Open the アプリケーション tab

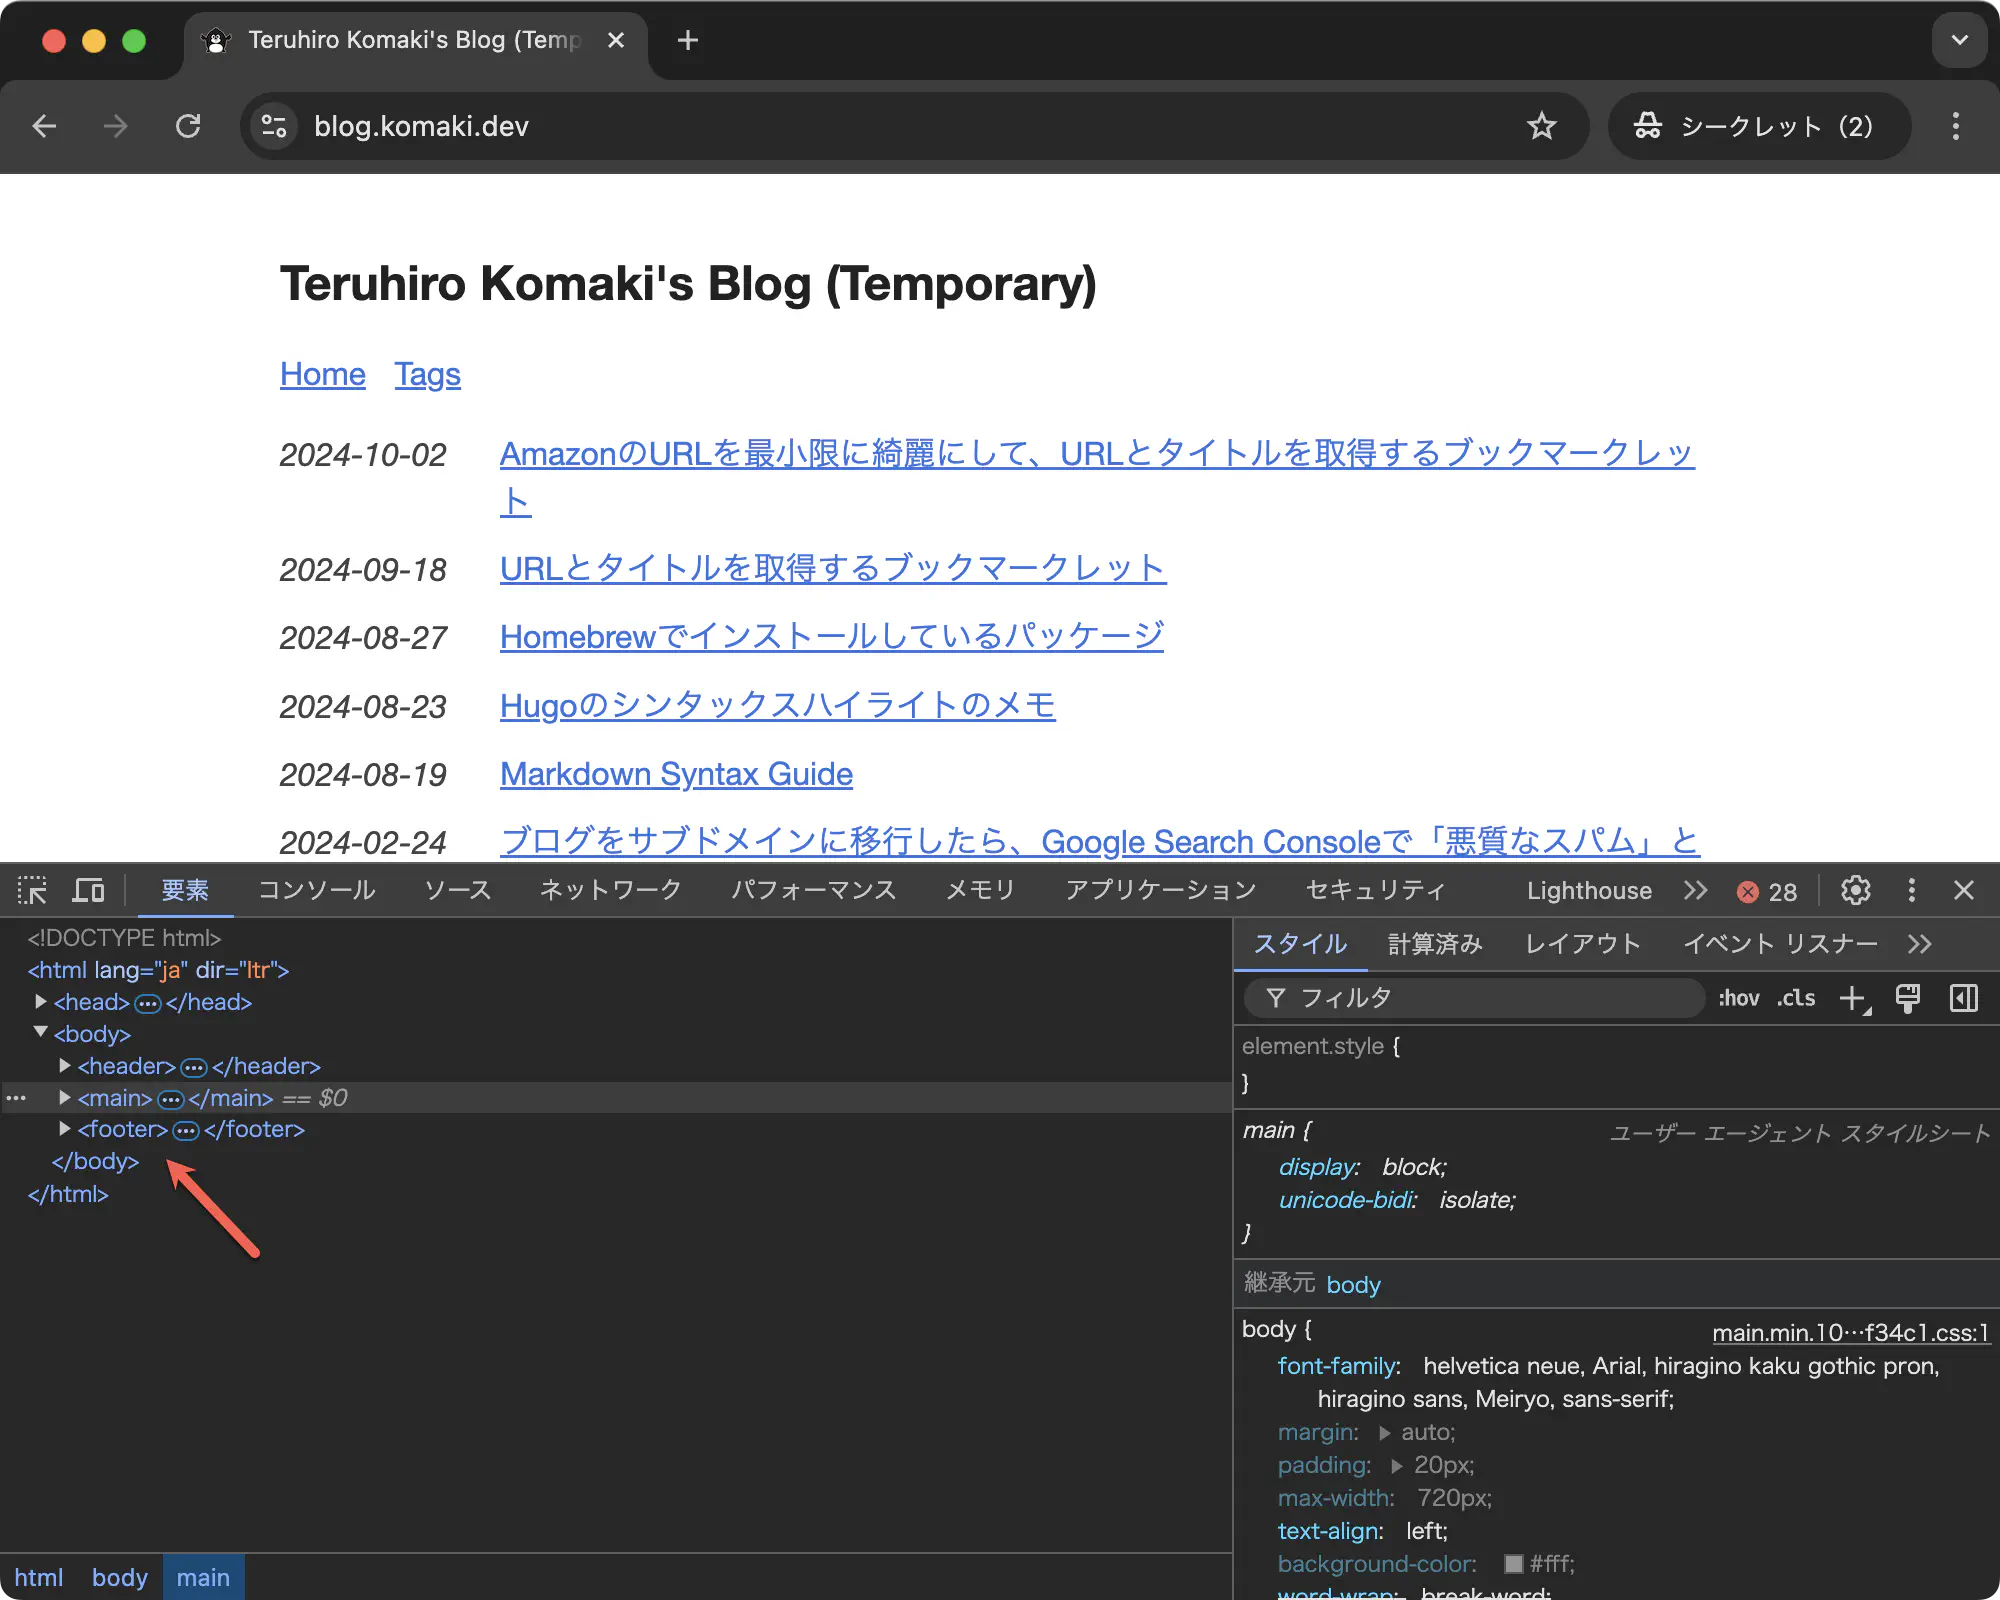pos(1161,890)
